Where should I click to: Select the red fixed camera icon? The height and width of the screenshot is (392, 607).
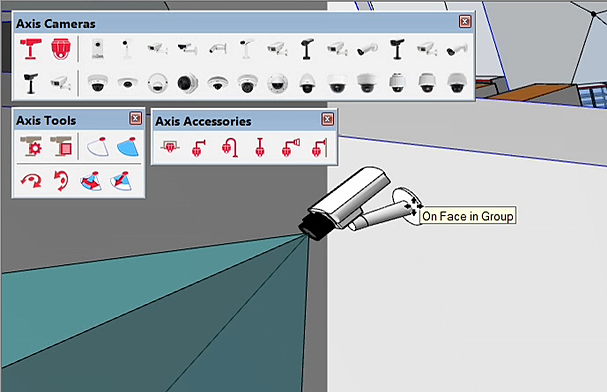pos(31,49)
